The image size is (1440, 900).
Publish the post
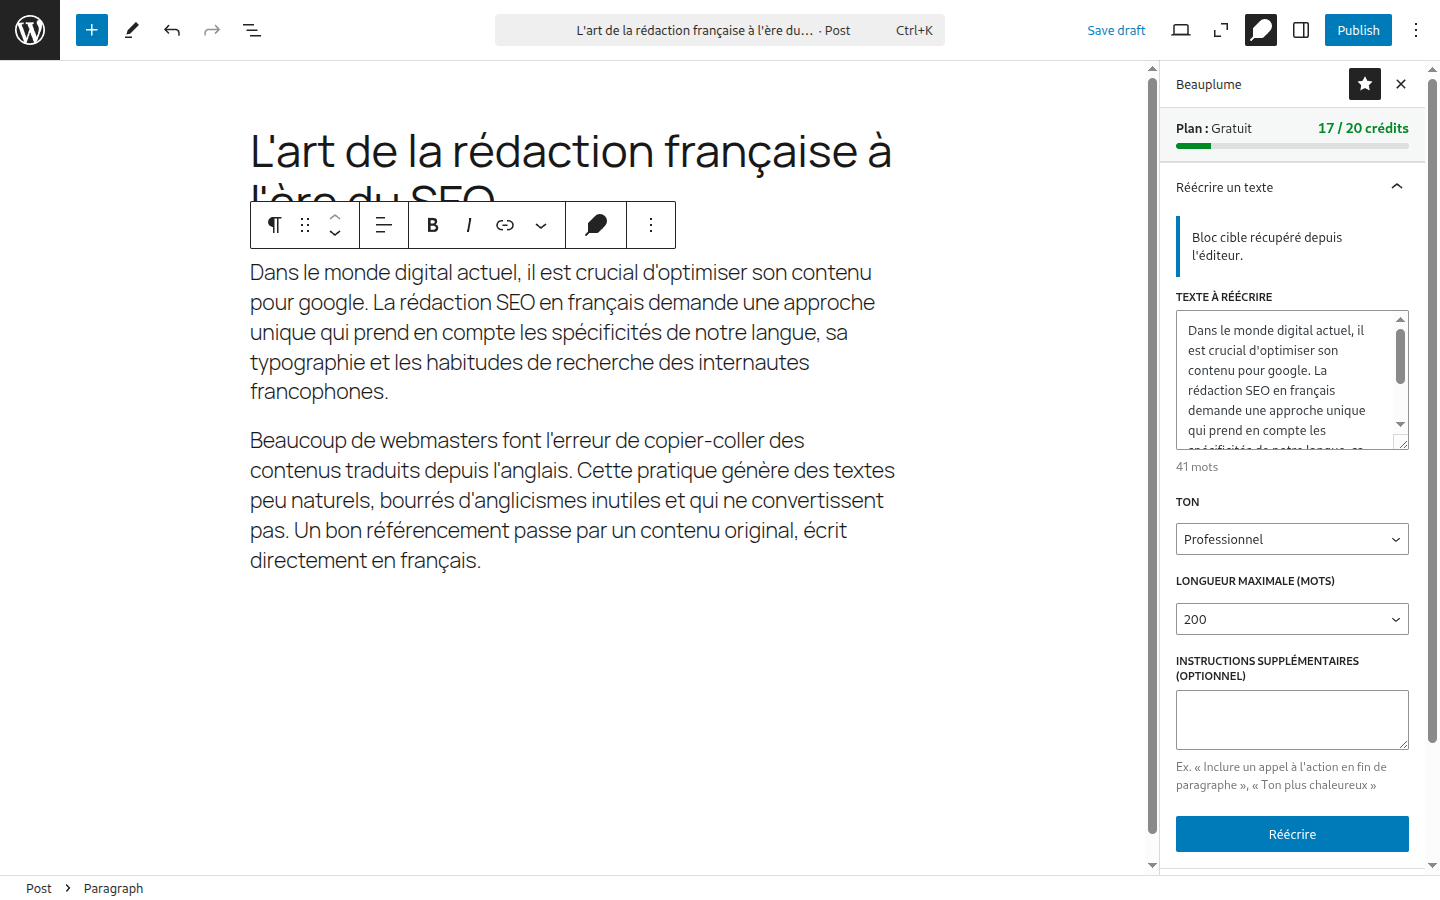click(x=1358, y=30)
